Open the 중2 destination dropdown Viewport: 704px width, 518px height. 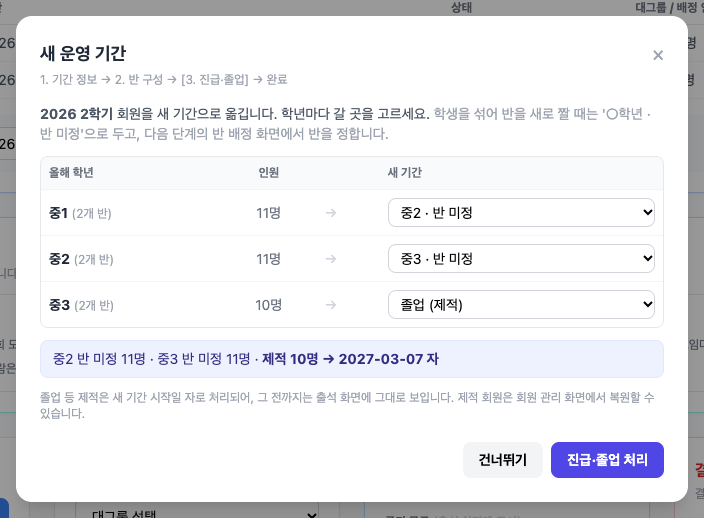(521, 259)
